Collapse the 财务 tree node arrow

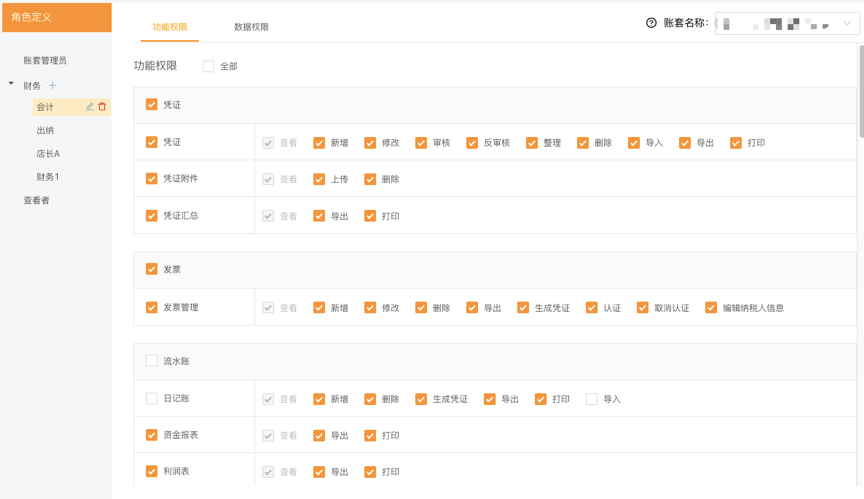tap(11, 85)
